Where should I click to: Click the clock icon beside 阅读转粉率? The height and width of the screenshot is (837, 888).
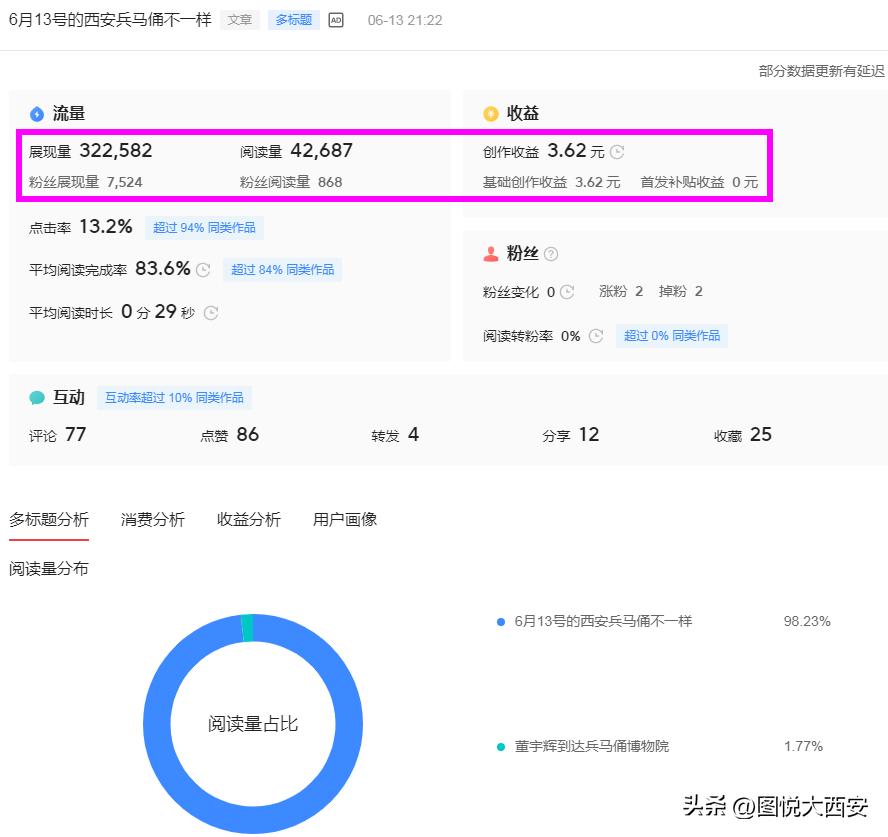pyautogui.click(x=597, y=336)
